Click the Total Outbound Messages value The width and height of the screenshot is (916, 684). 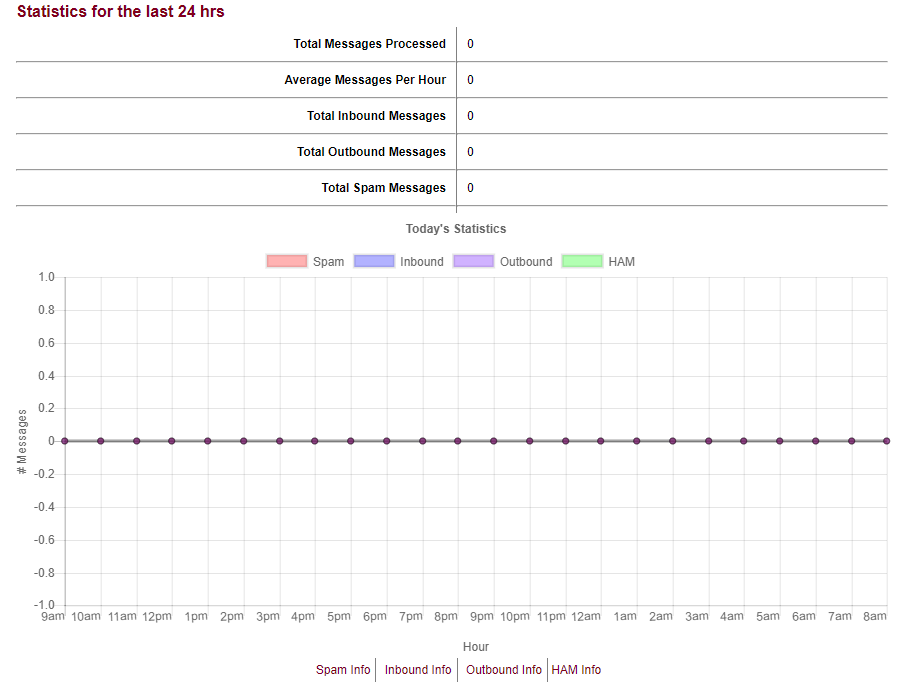point(470,152)
